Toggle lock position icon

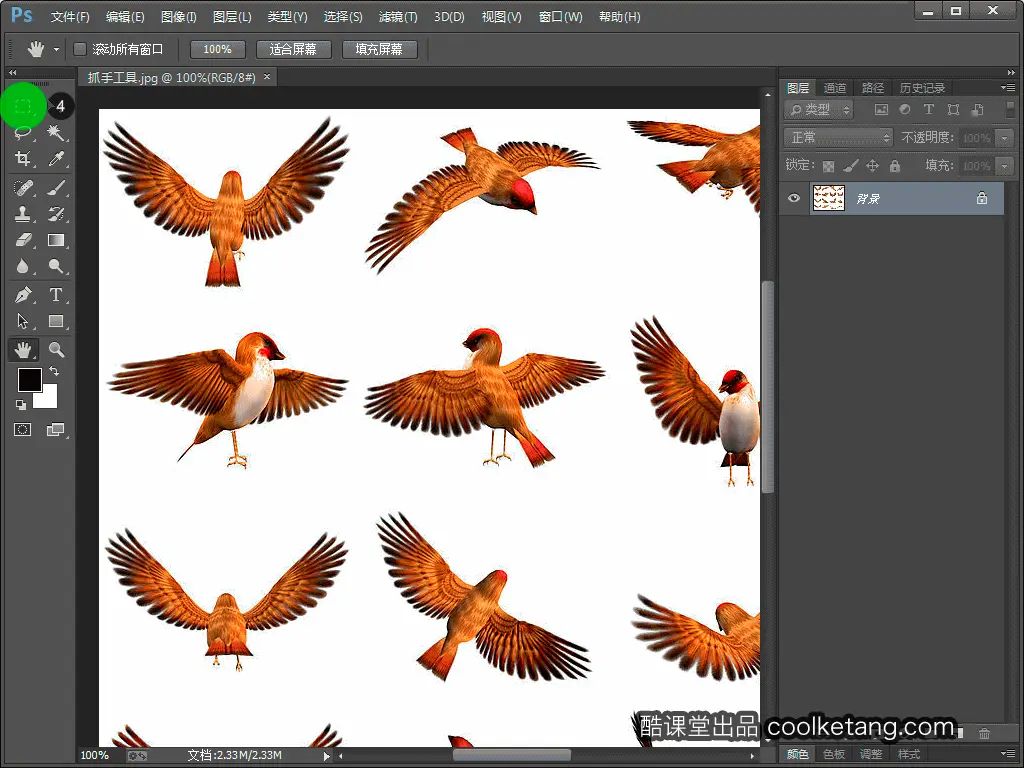[x=872, y=166]
